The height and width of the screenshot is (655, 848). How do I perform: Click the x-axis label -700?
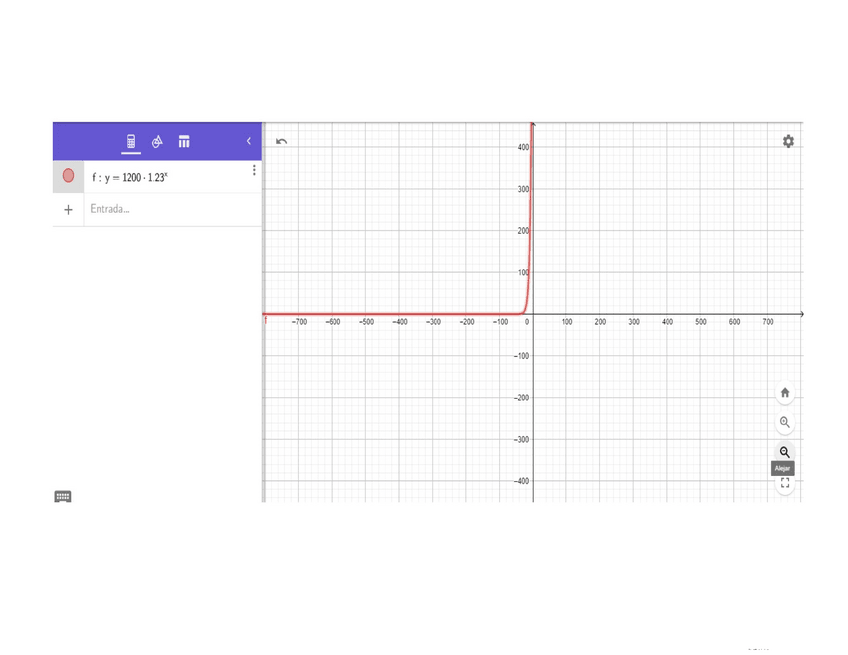(299, 322)
